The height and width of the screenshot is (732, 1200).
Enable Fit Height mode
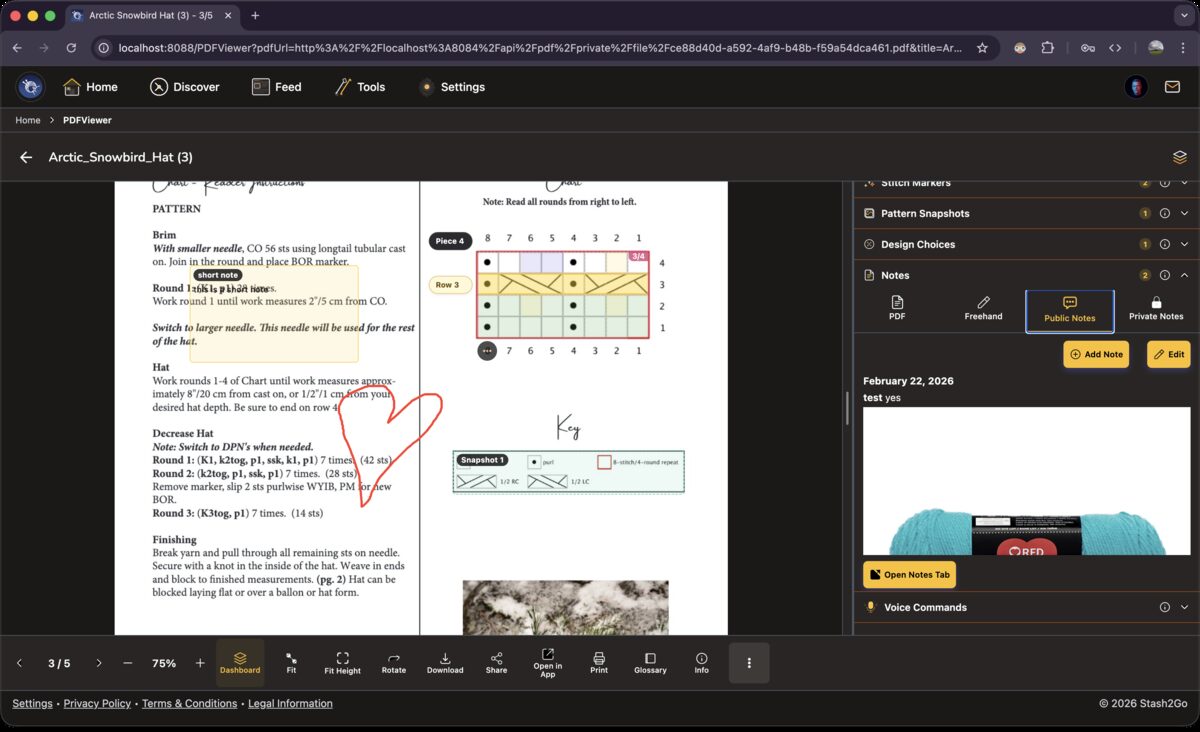(342, 662)
